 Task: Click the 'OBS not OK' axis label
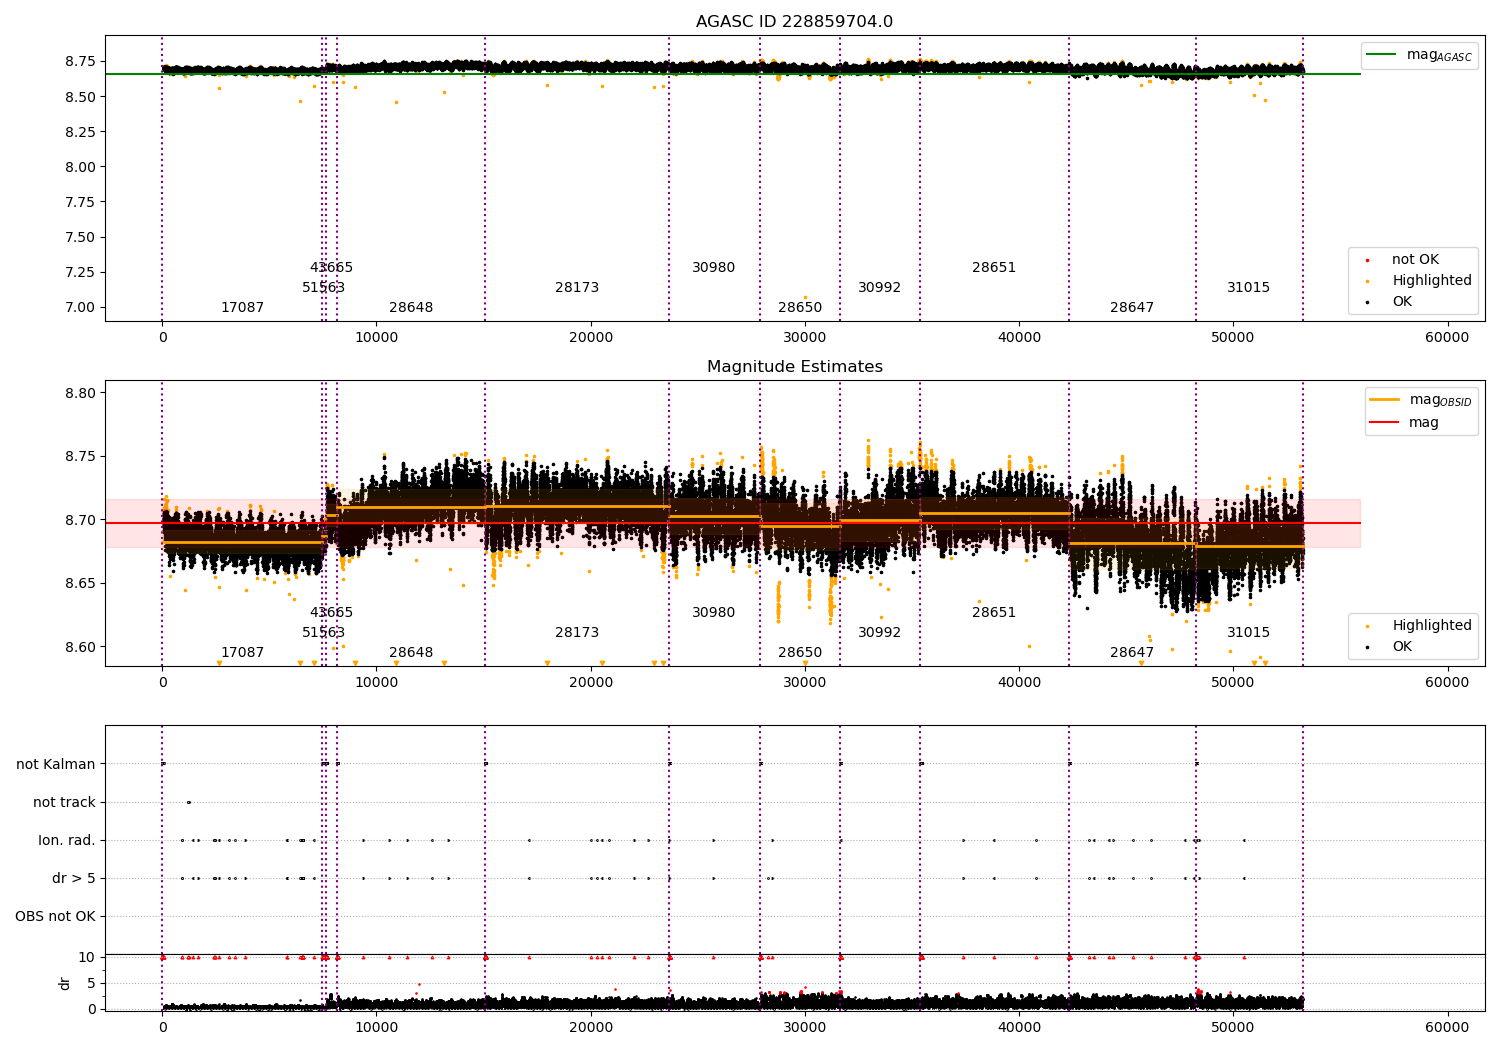(55, 916)
